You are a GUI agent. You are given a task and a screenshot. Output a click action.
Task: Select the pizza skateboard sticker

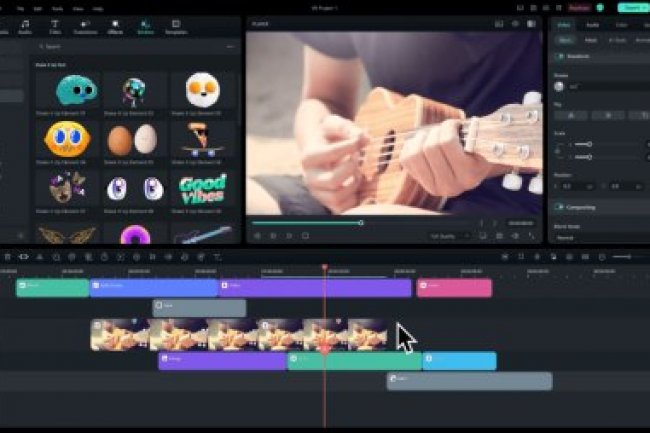point(202,140)
